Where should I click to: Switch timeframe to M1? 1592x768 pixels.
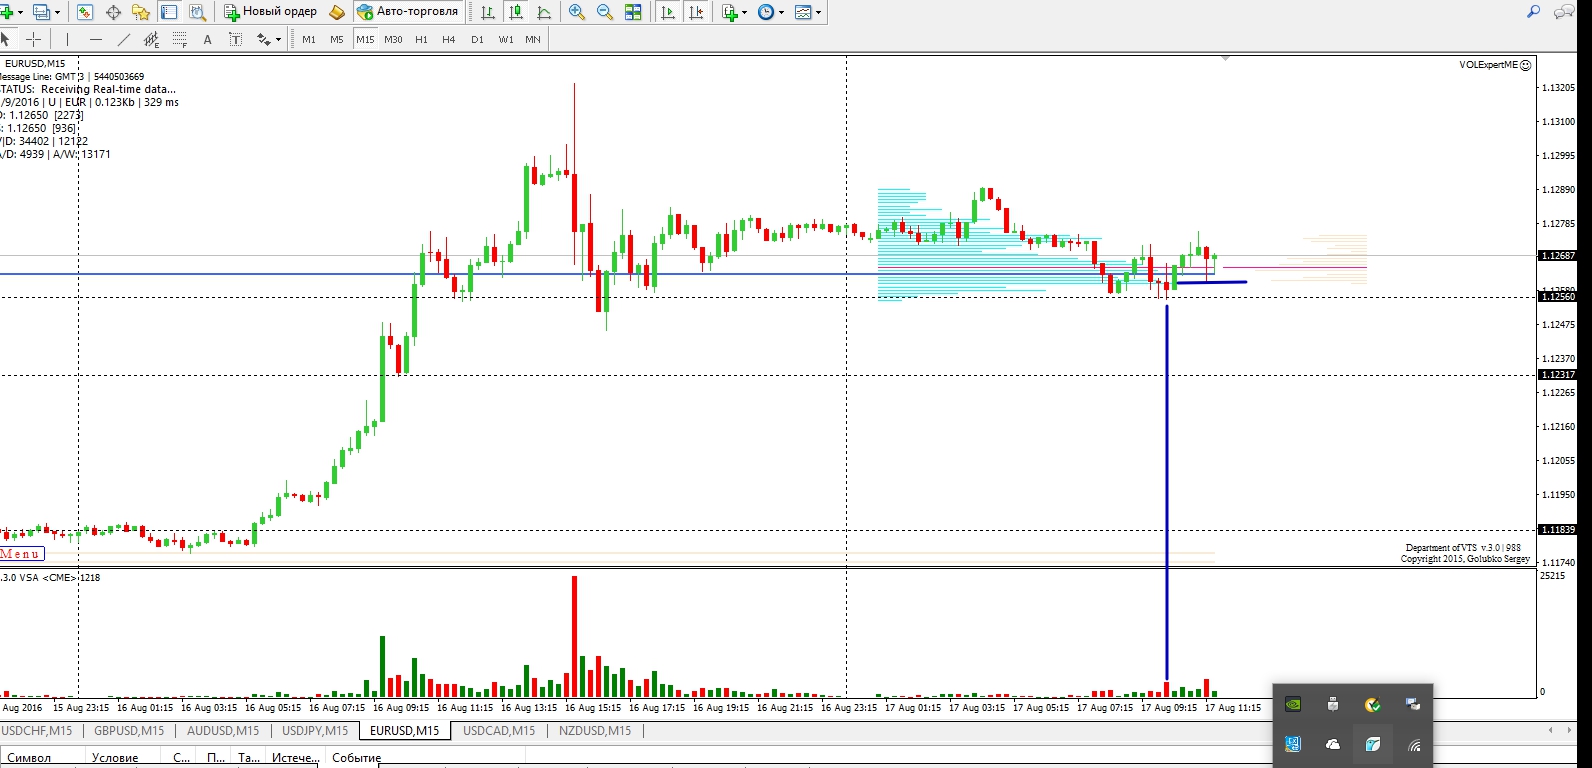[309, 39]
